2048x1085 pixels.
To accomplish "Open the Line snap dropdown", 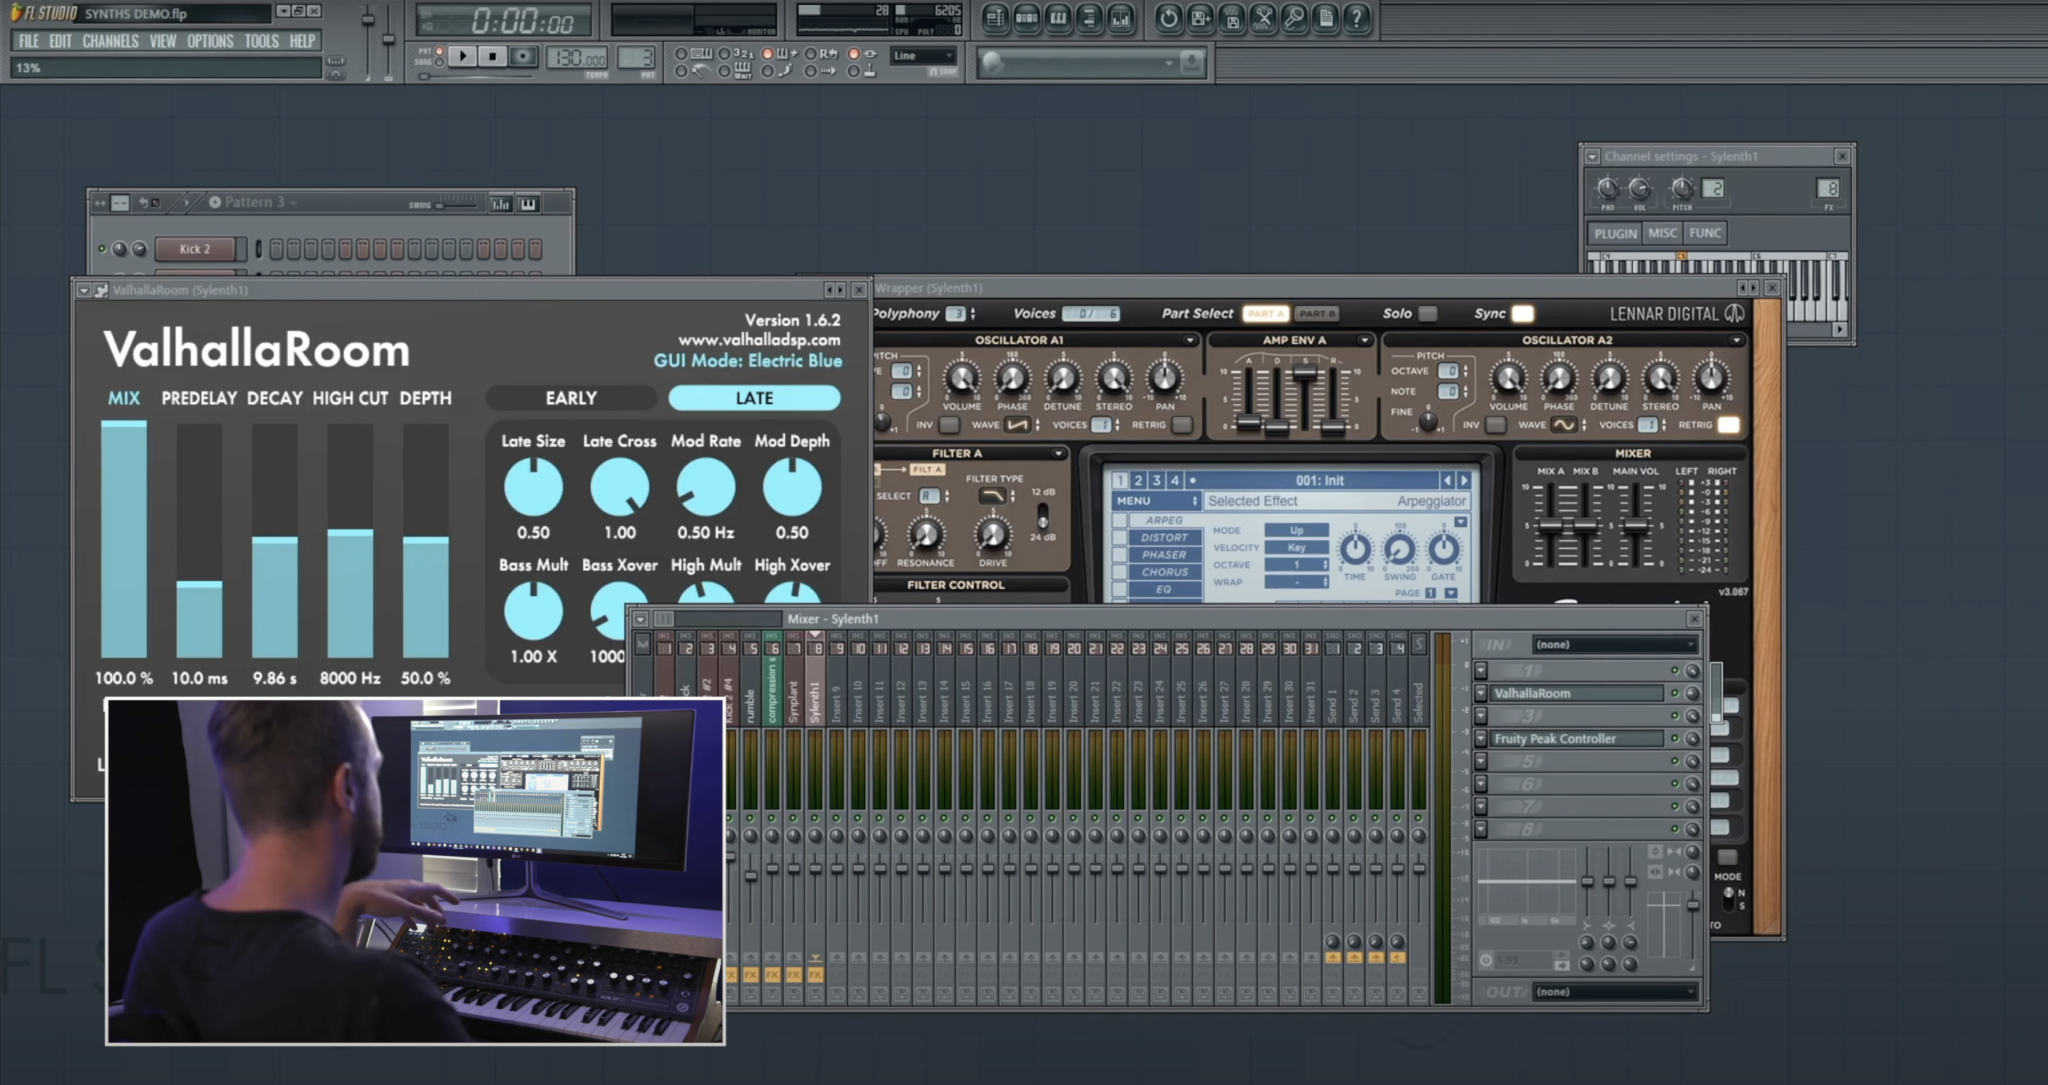I will coord(921,55).
